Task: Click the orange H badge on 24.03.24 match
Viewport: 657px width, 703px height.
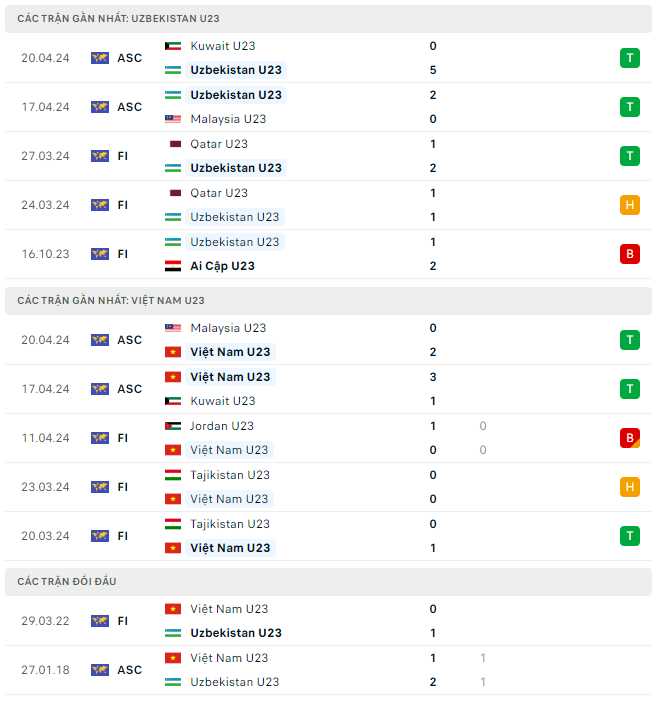Action: pos(629,205)
